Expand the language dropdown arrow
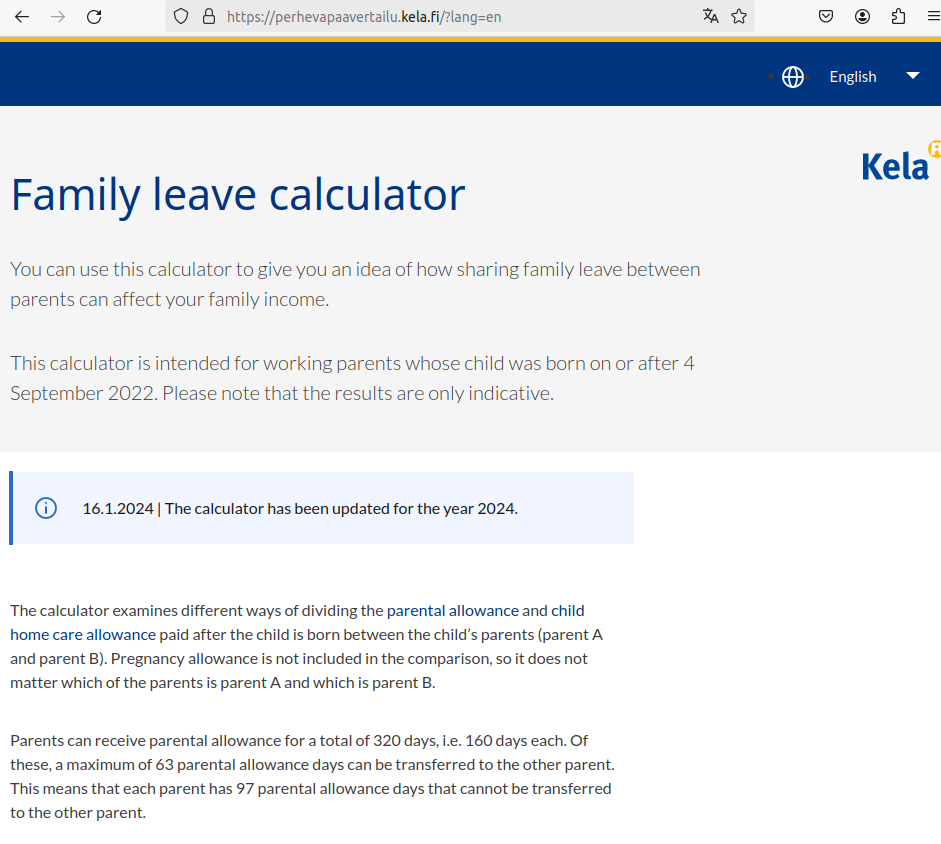941x844 pixels. coord(912,76)
